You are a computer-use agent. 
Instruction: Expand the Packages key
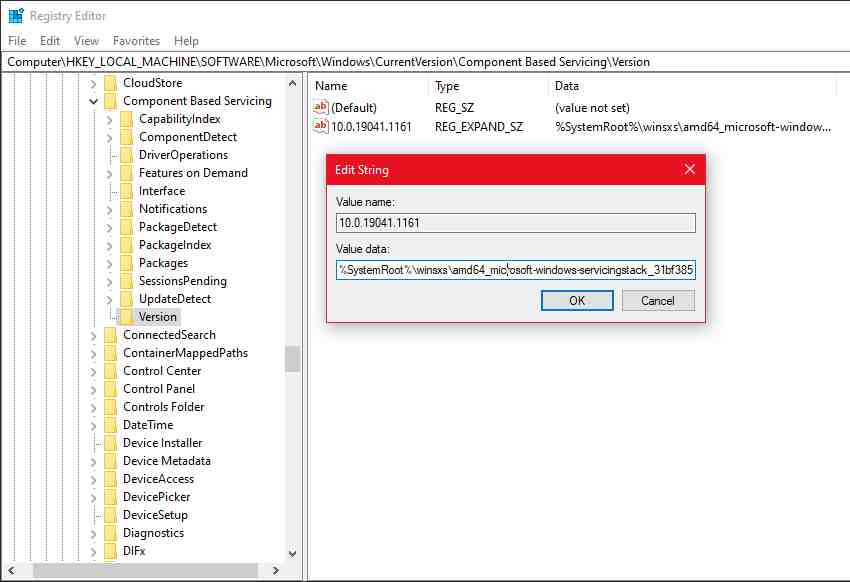coord(110,263)
